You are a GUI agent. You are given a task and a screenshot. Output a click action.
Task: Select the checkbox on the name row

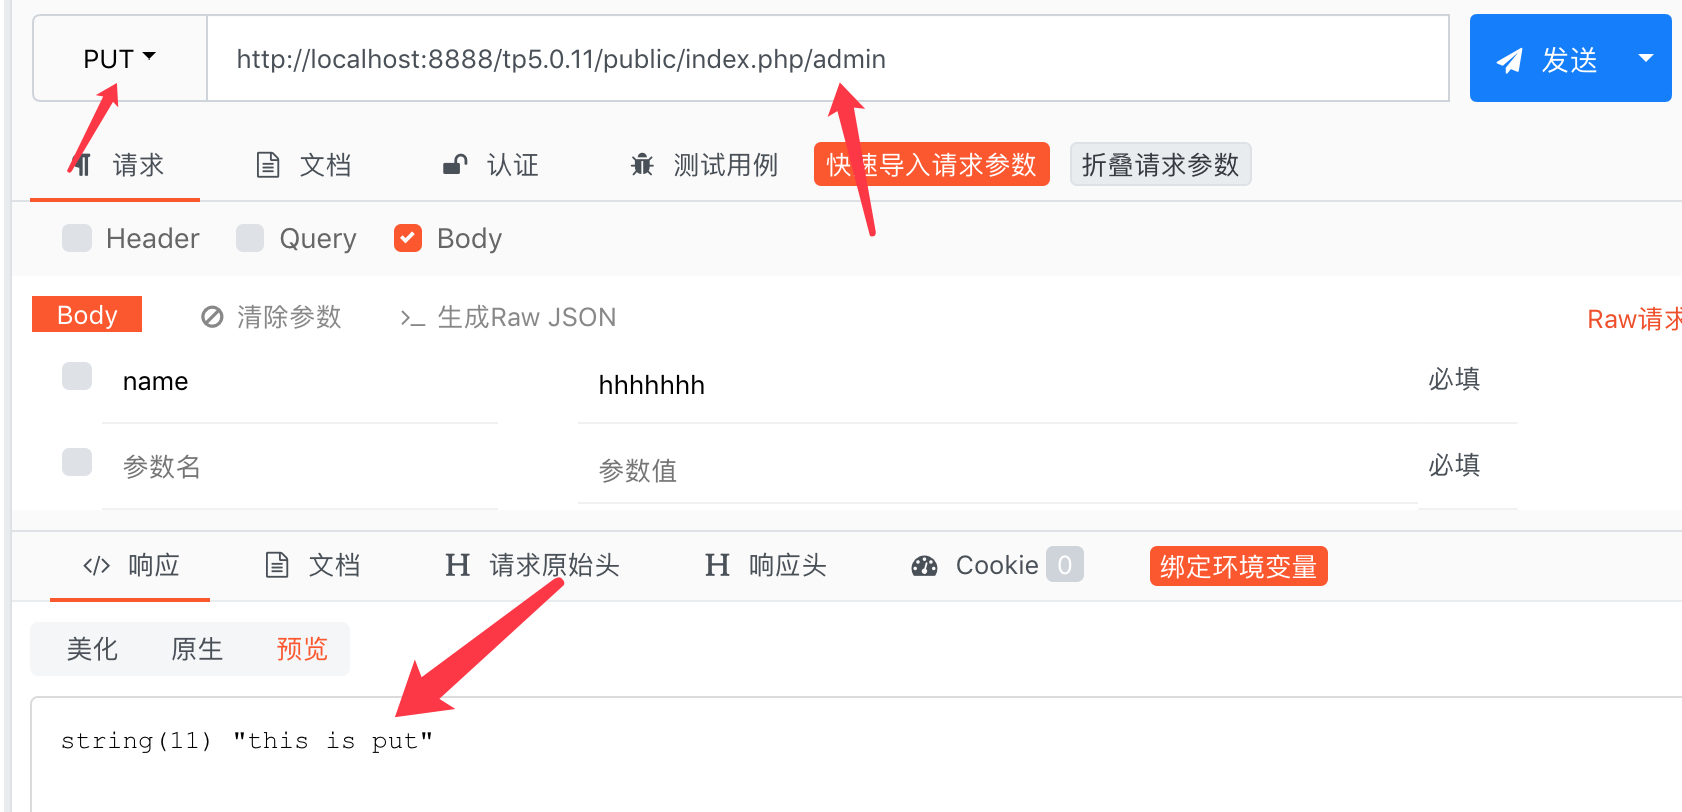coord(77,376)
